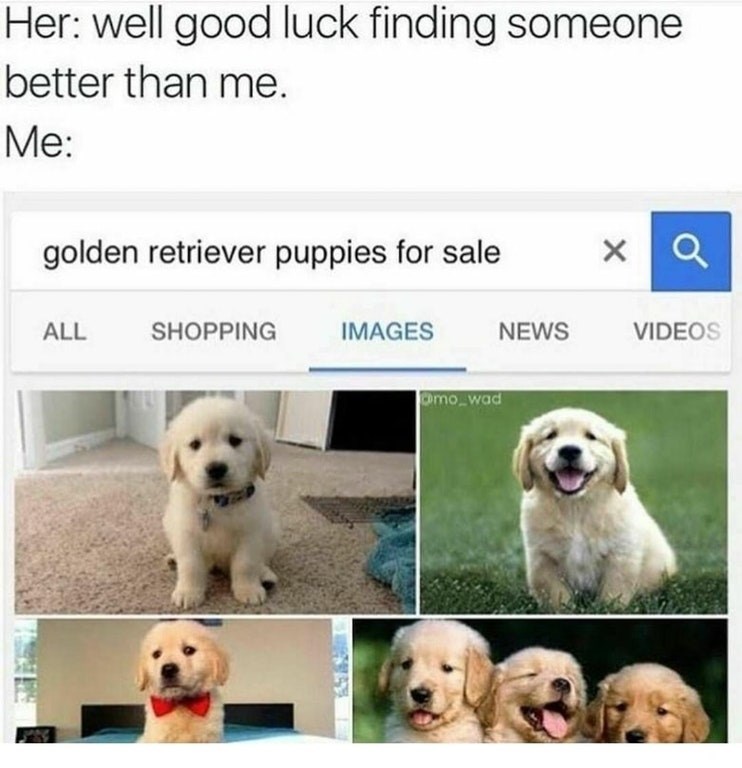Screen dimensions: 742x768
Task: Open the puppy with red bow tie image
Action: pyautogui.click(x=182, y=680)
